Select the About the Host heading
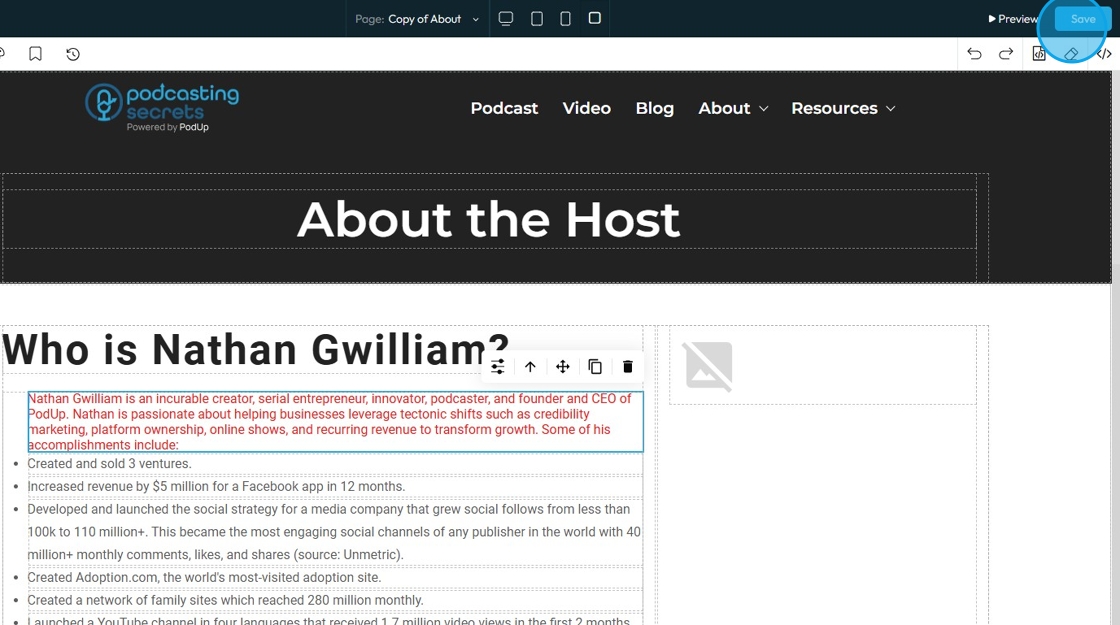The height and width of the screenshot is (625, 1120). pyautogui.click(x=489, y=219)
